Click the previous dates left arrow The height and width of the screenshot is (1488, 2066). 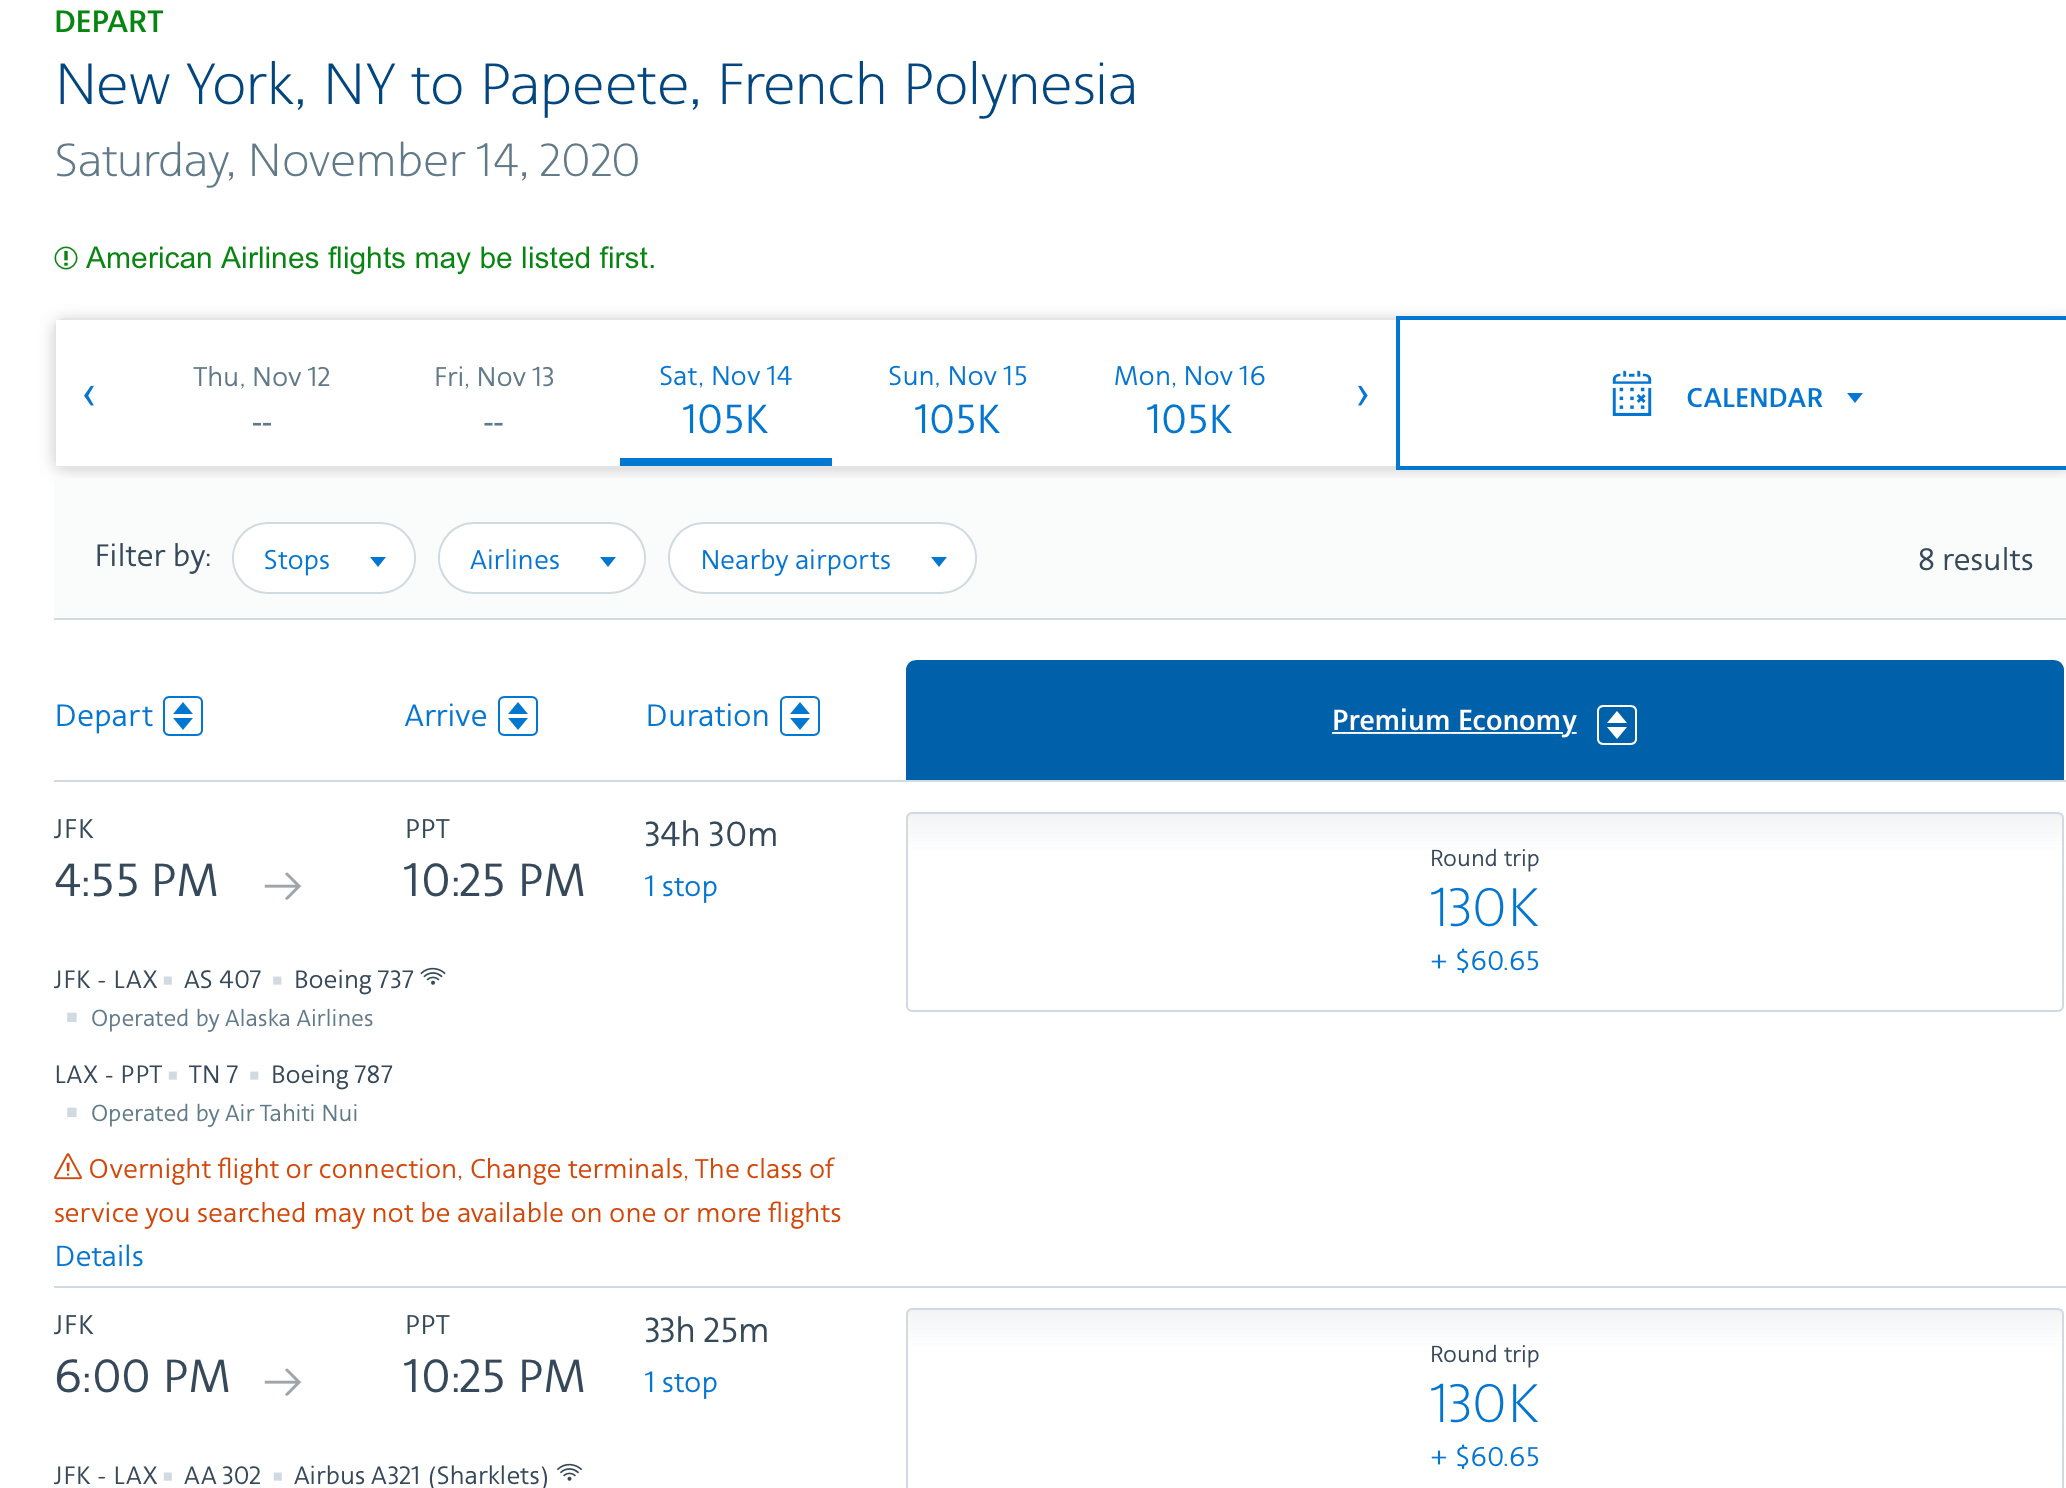89,395
